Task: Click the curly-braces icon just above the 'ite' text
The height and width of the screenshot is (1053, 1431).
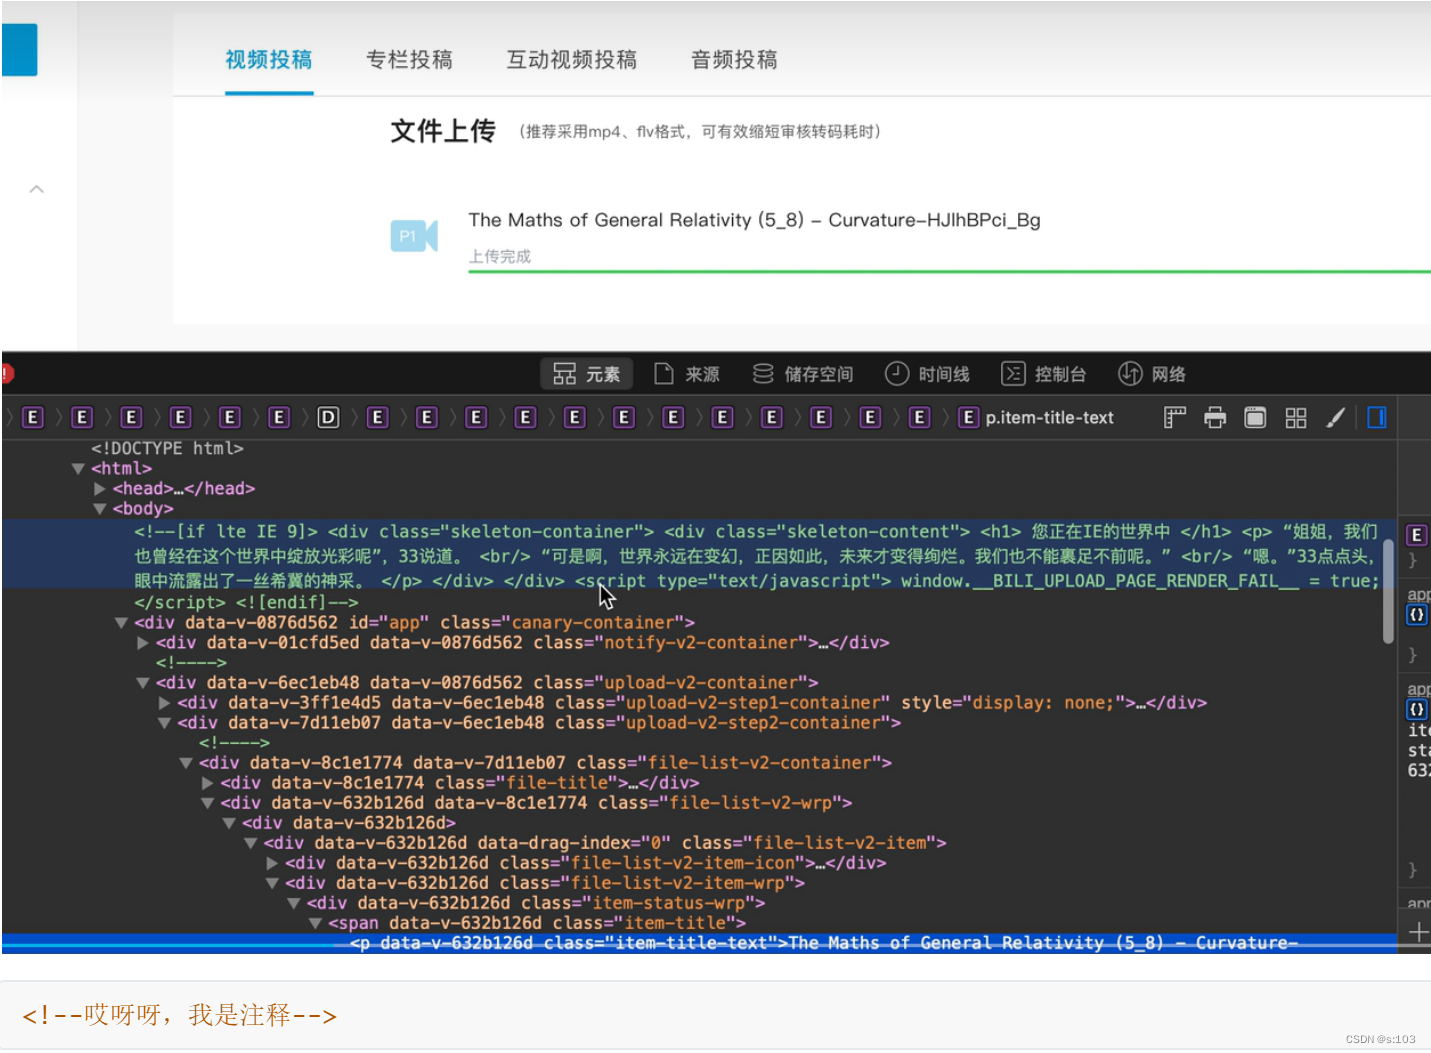Action: (x=1416, y=709)
